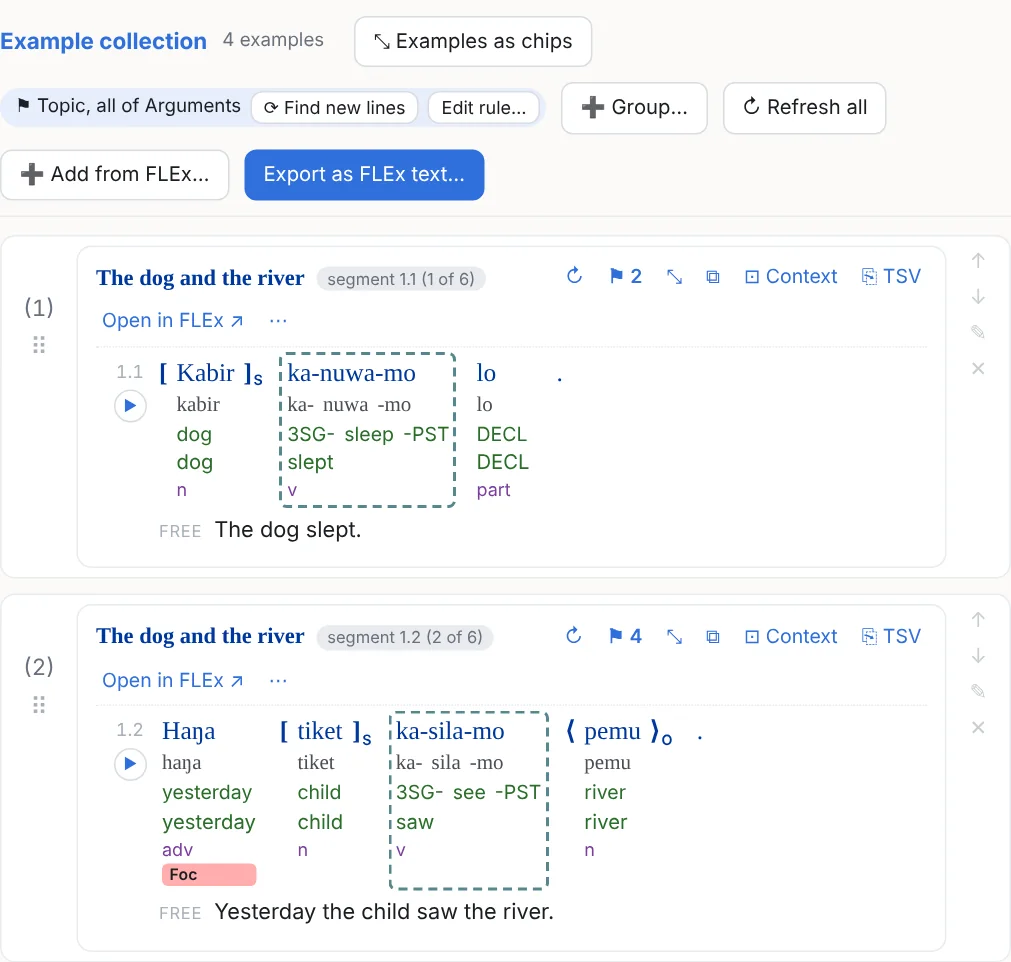Click the gloss '3SG- see -PST'
This screenshot has height=962, width=1011.
[468, 792]
